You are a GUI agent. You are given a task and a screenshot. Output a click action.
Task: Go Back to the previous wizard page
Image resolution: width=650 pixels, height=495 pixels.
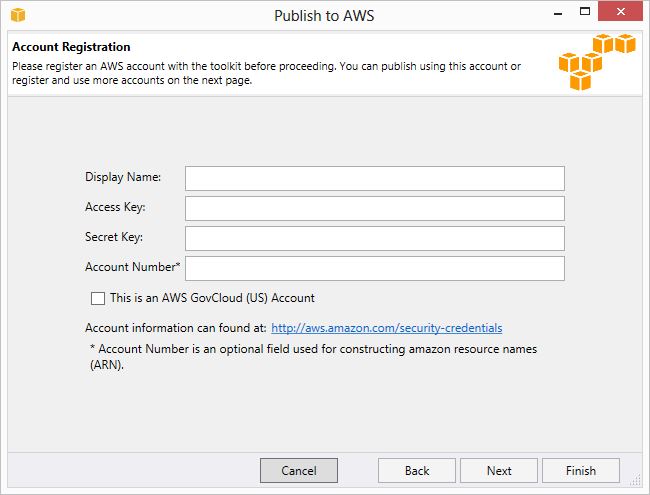(x=417, y=471)
